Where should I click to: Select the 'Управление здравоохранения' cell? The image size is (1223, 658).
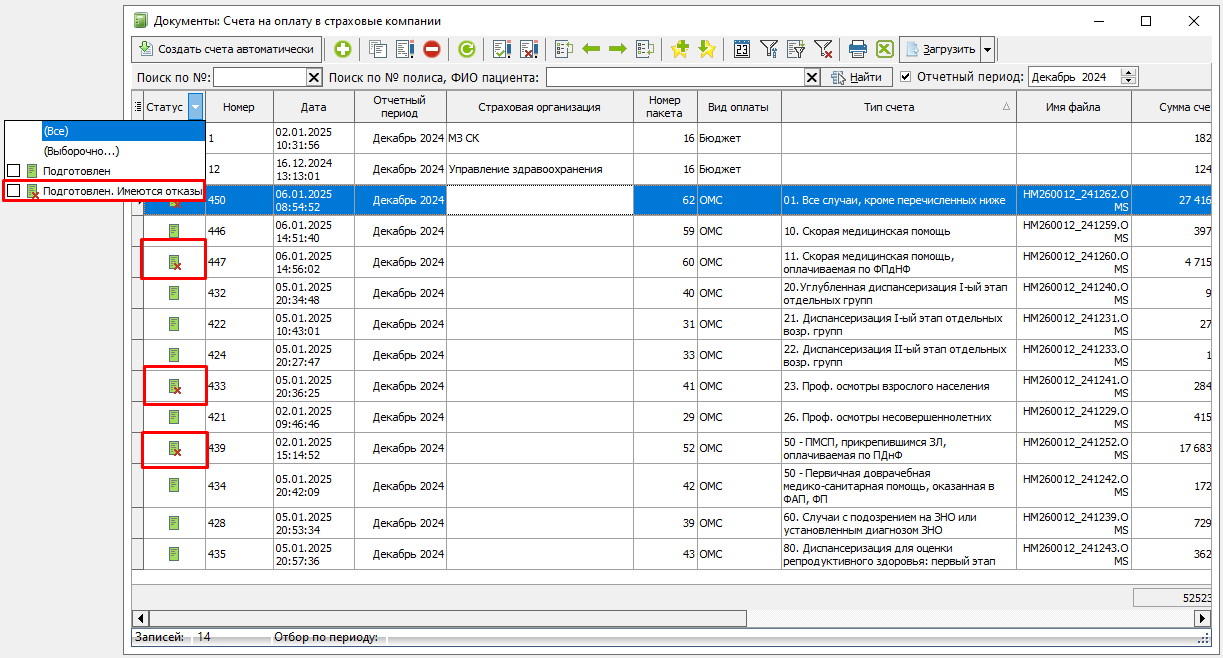[539, 169]
